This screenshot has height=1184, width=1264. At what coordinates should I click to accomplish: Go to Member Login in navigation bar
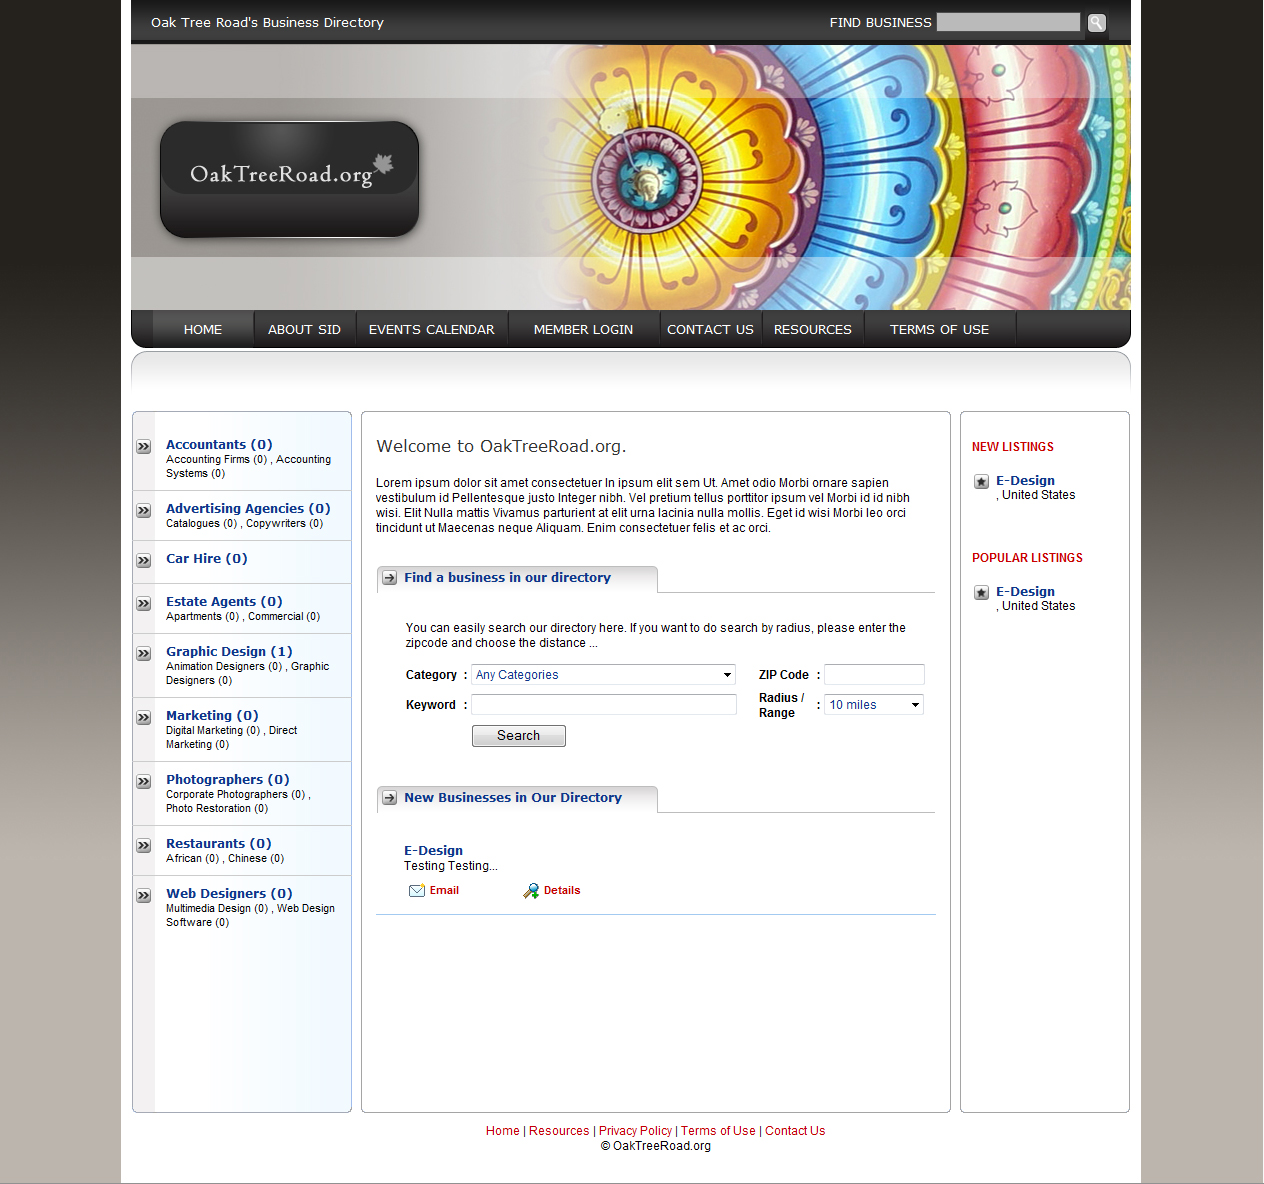583,330
